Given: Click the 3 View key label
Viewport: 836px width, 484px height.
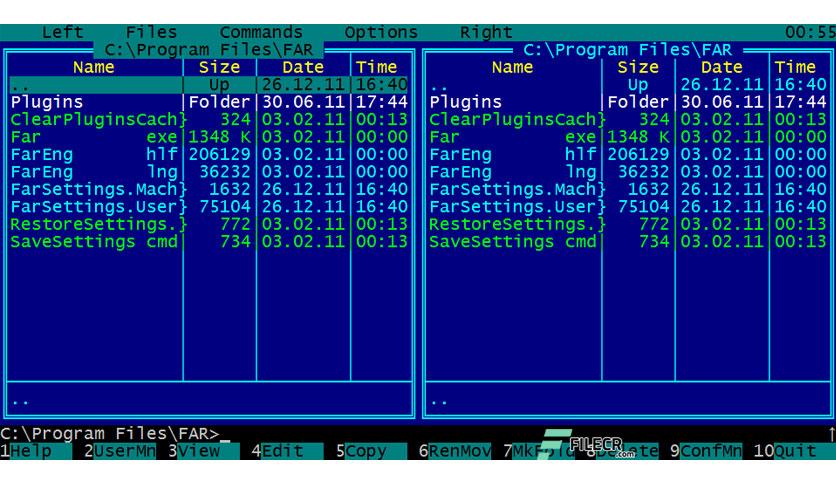Looking at the screenshot, I should pos(204,451).
